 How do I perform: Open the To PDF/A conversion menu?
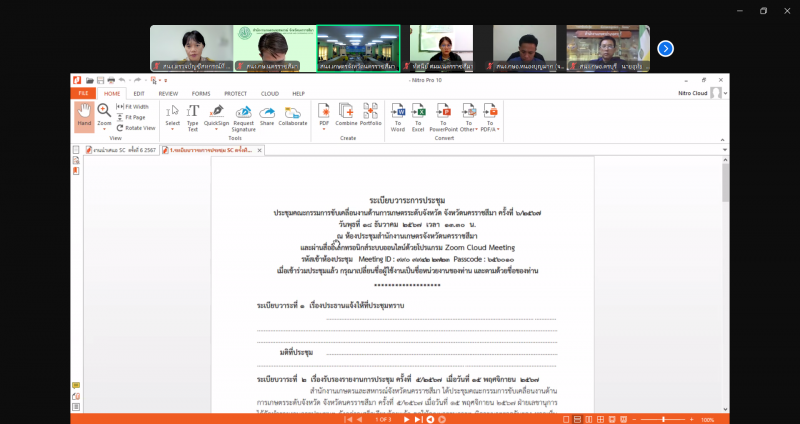[x=490, y=117]
